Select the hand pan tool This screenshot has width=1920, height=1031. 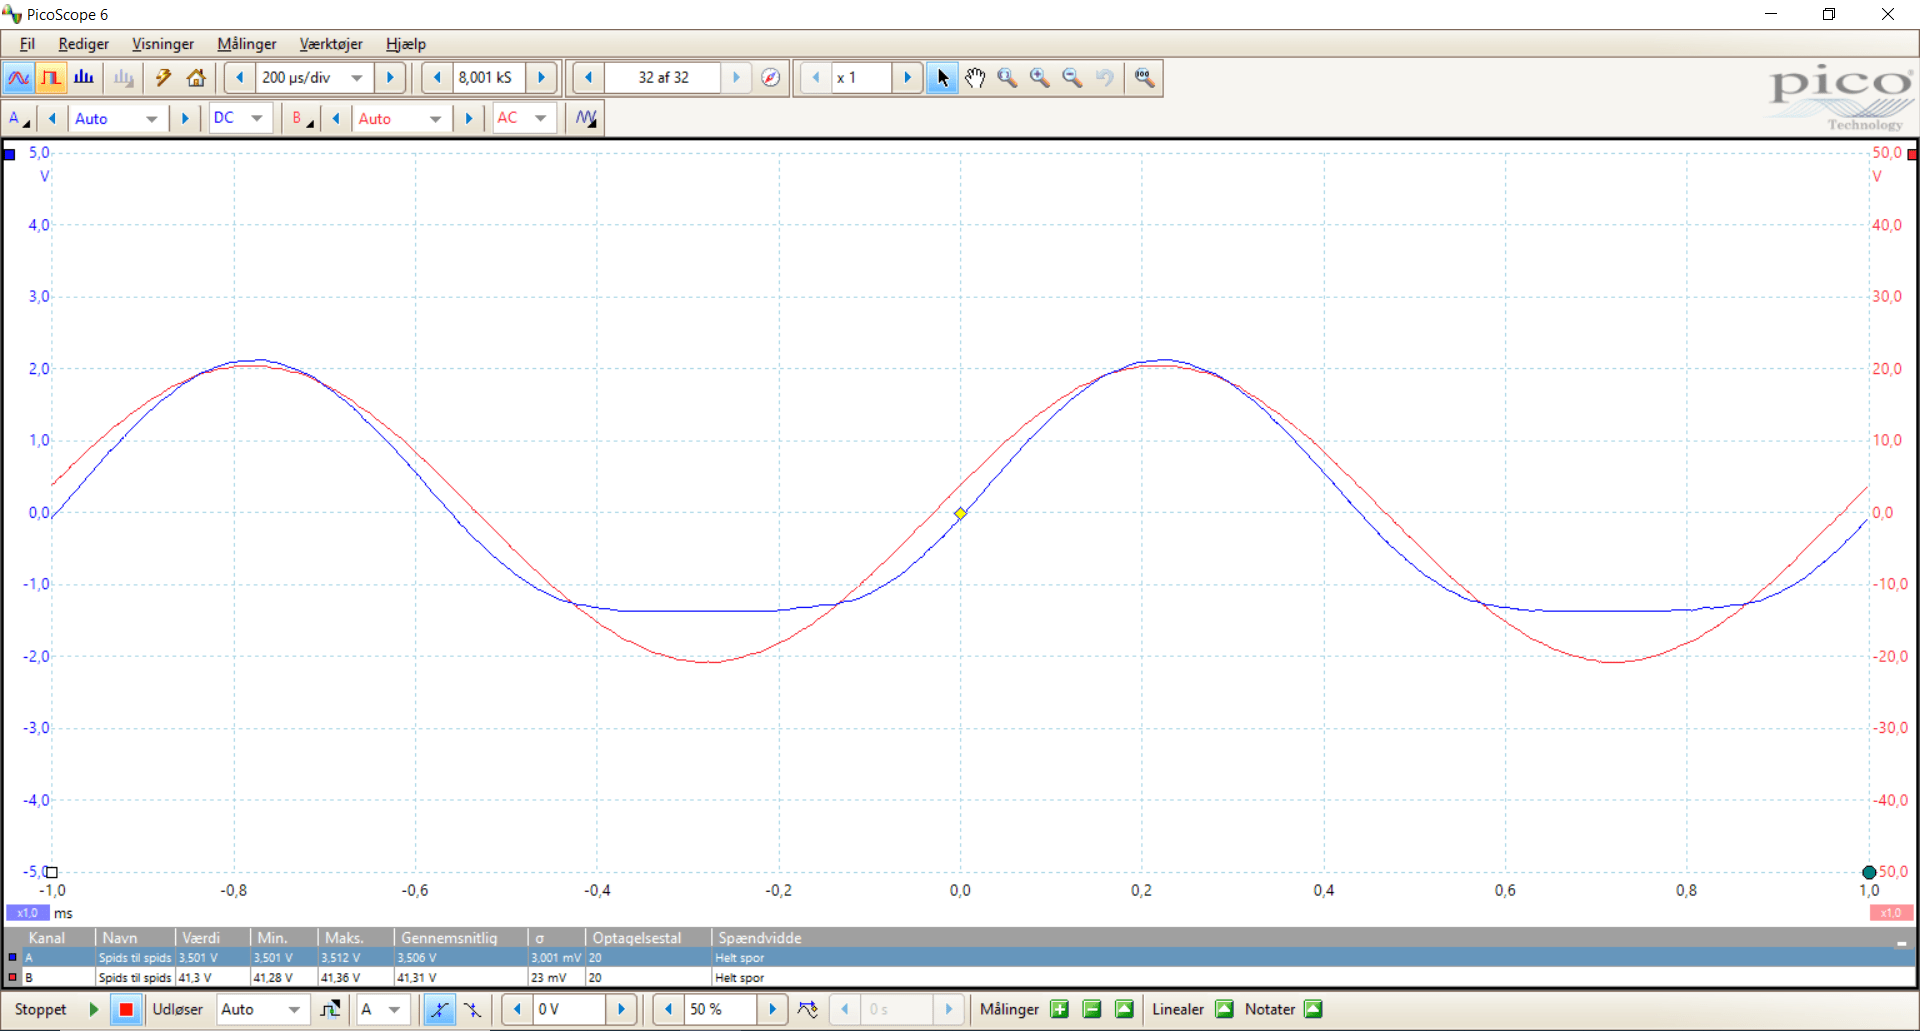coord(975,78)
